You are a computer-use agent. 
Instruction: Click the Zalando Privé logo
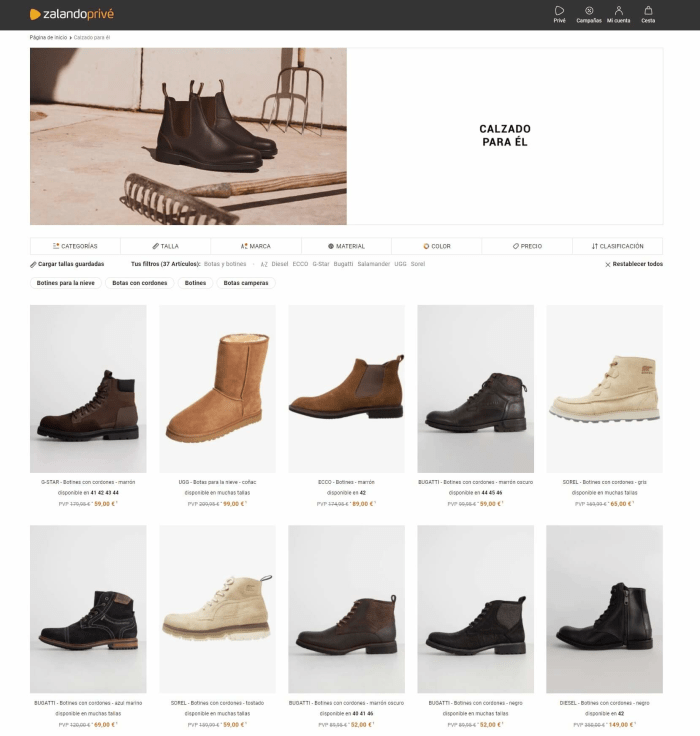click(72, 15)
